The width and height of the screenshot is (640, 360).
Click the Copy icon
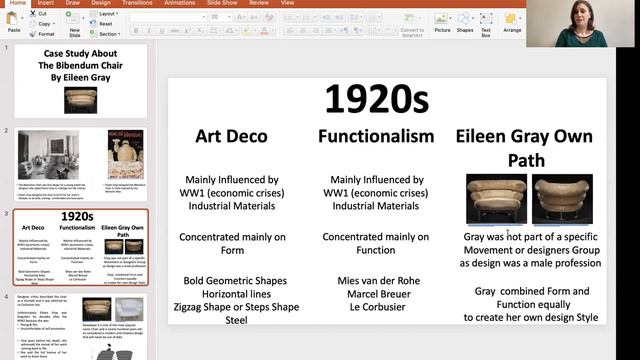point(33,24)
